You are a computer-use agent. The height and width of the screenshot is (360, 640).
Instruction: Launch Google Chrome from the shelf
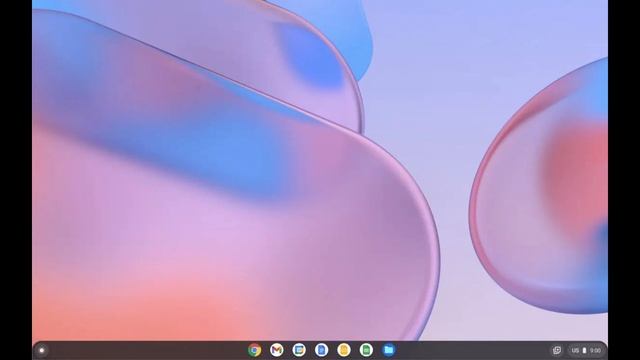coord(254,350)
